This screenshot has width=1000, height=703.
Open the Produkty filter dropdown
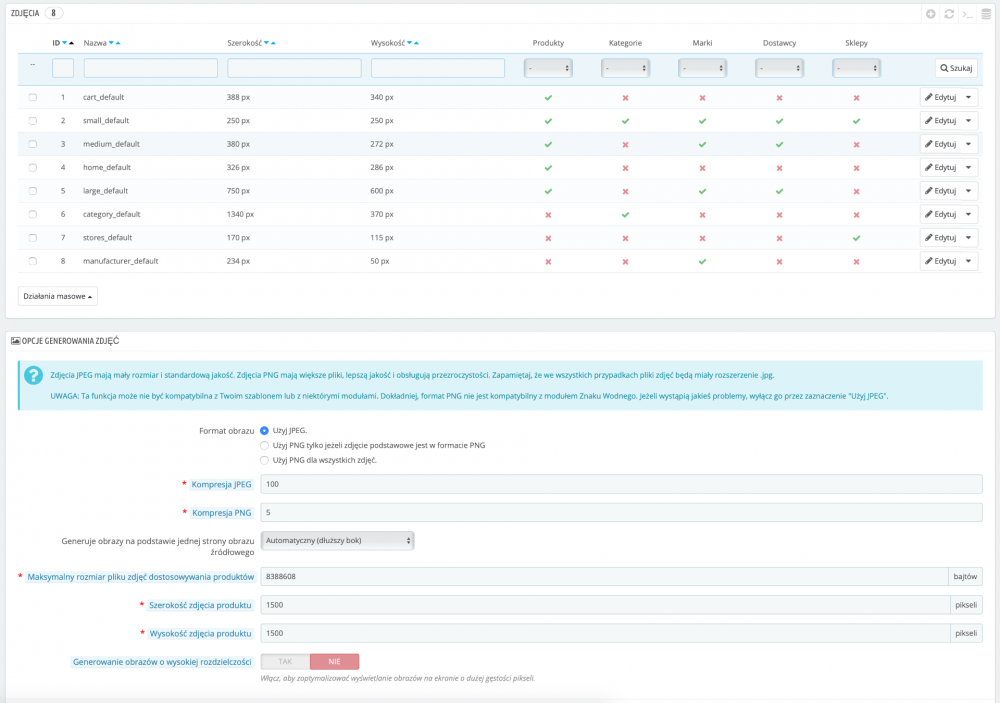548,68
